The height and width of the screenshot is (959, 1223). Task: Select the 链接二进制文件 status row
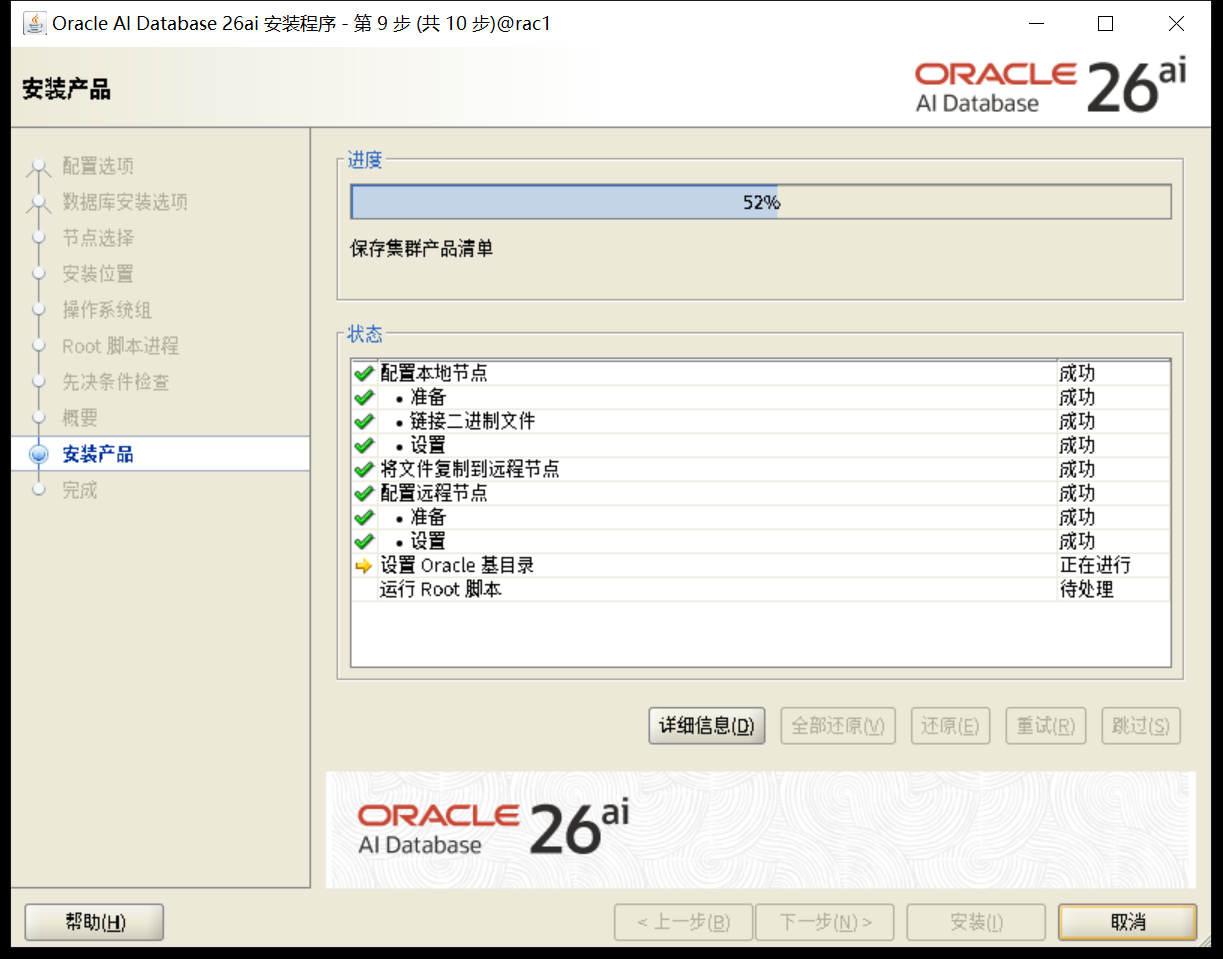coord(761,421)
